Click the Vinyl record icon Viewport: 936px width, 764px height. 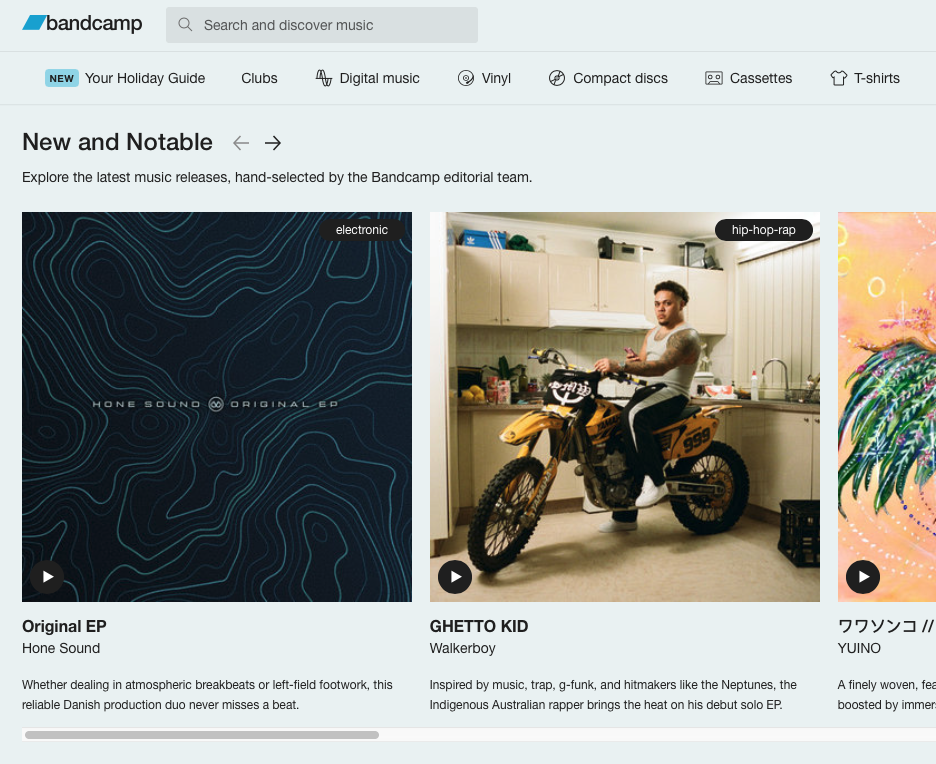tap(465, 78)
